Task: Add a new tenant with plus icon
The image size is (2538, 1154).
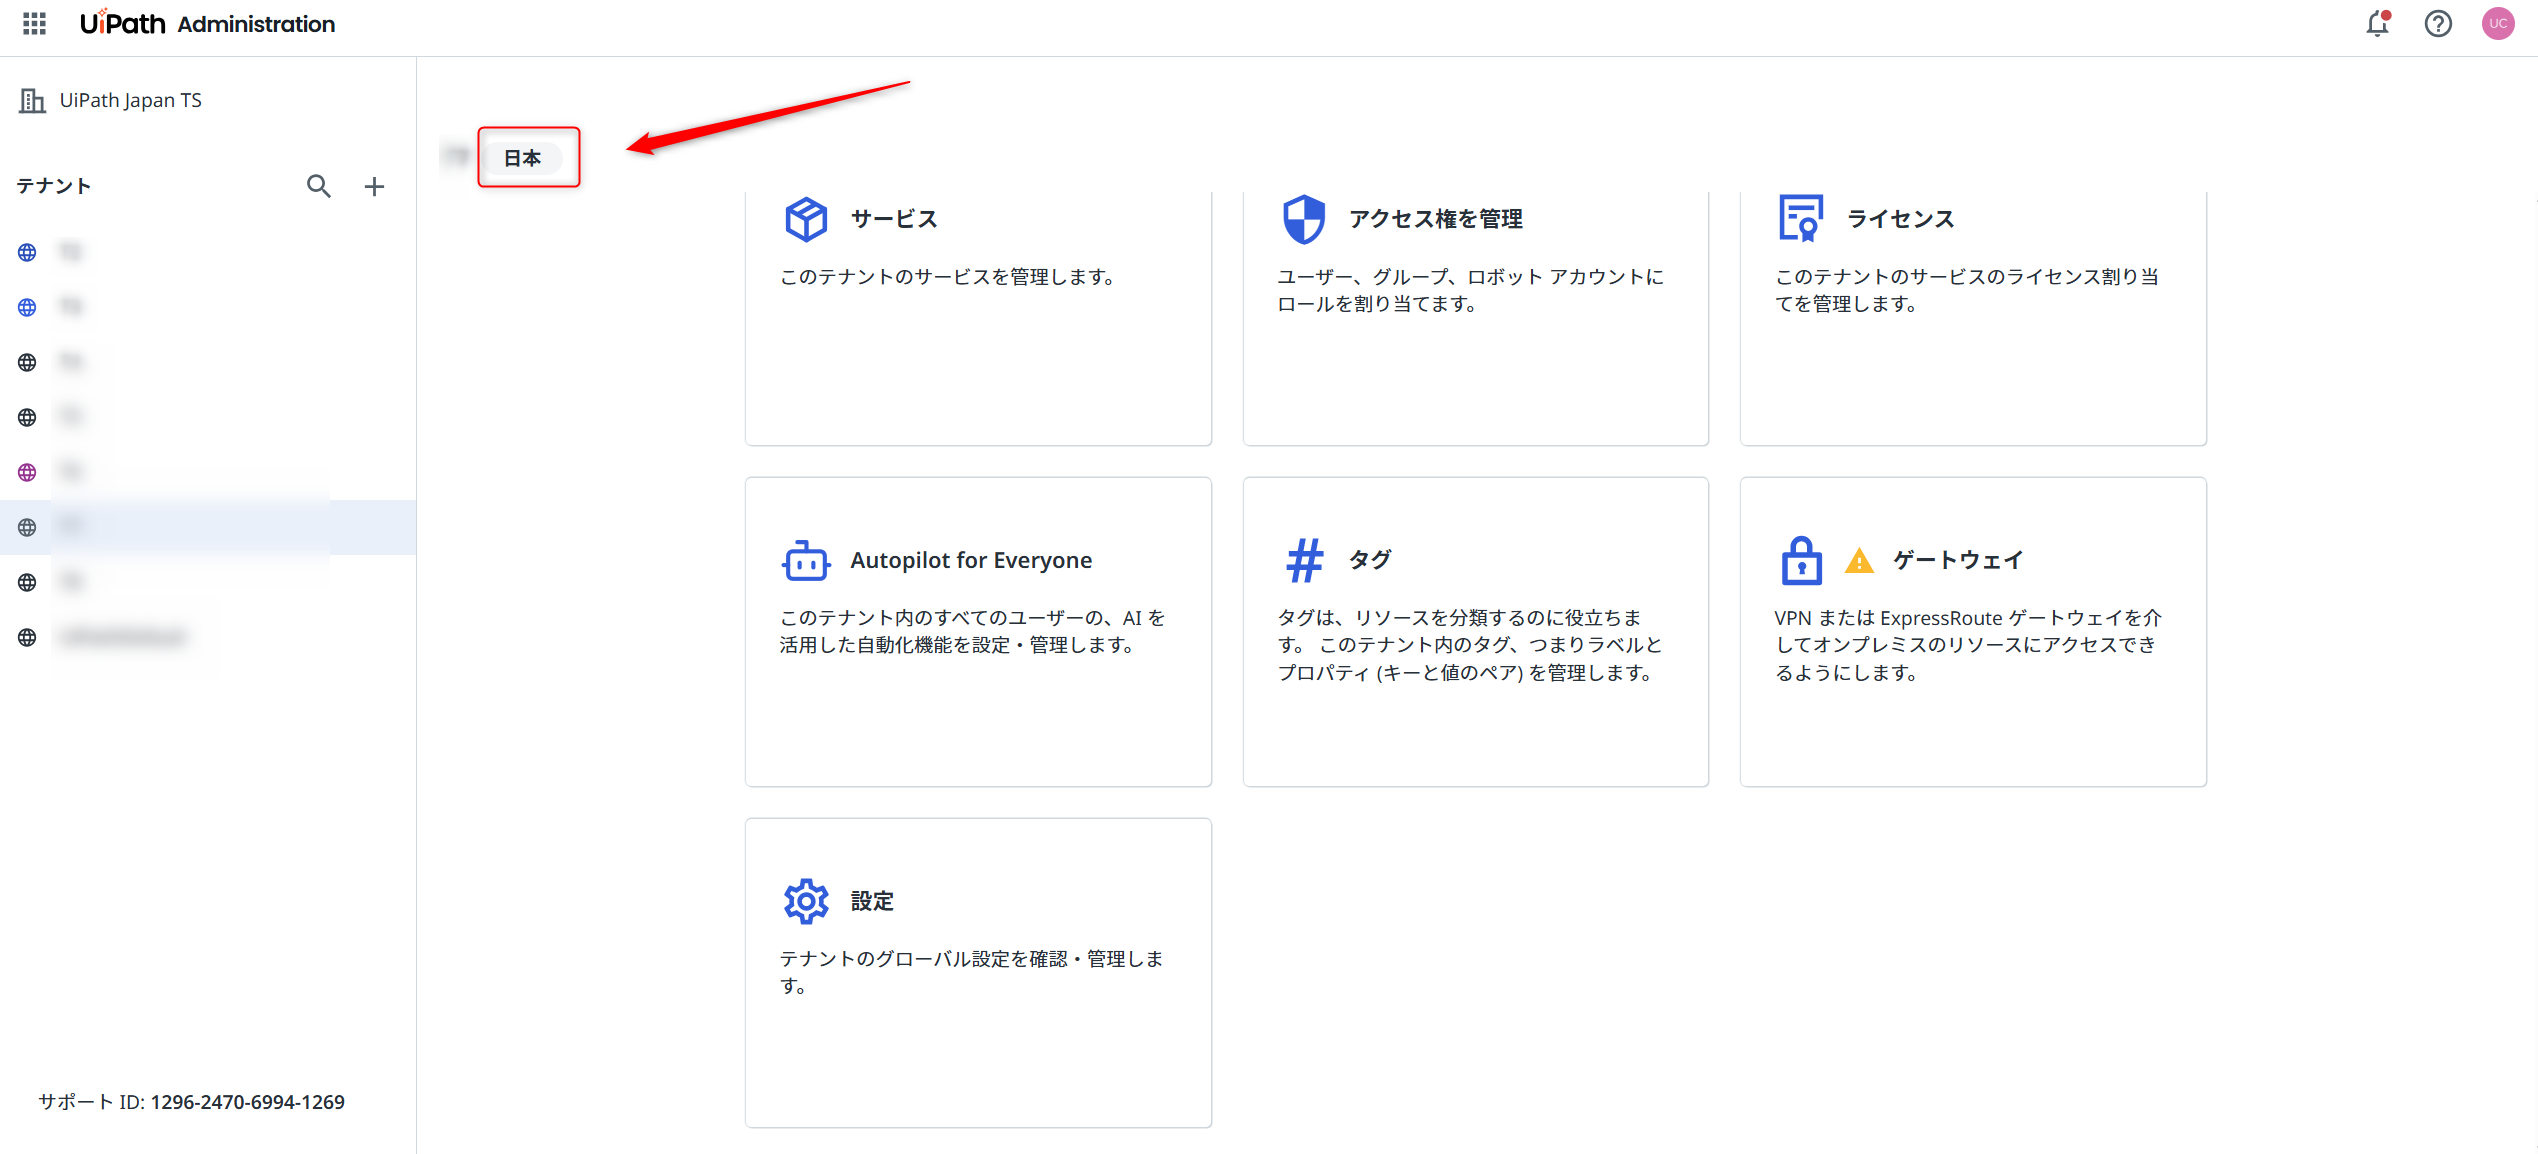Action: tap(374, 186)
